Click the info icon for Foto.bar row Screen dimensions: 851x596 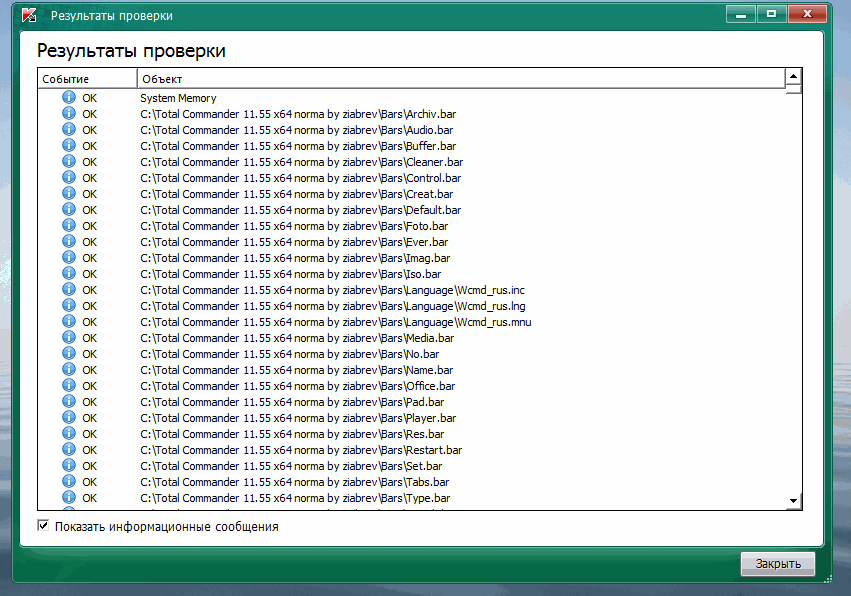point(69,225)
